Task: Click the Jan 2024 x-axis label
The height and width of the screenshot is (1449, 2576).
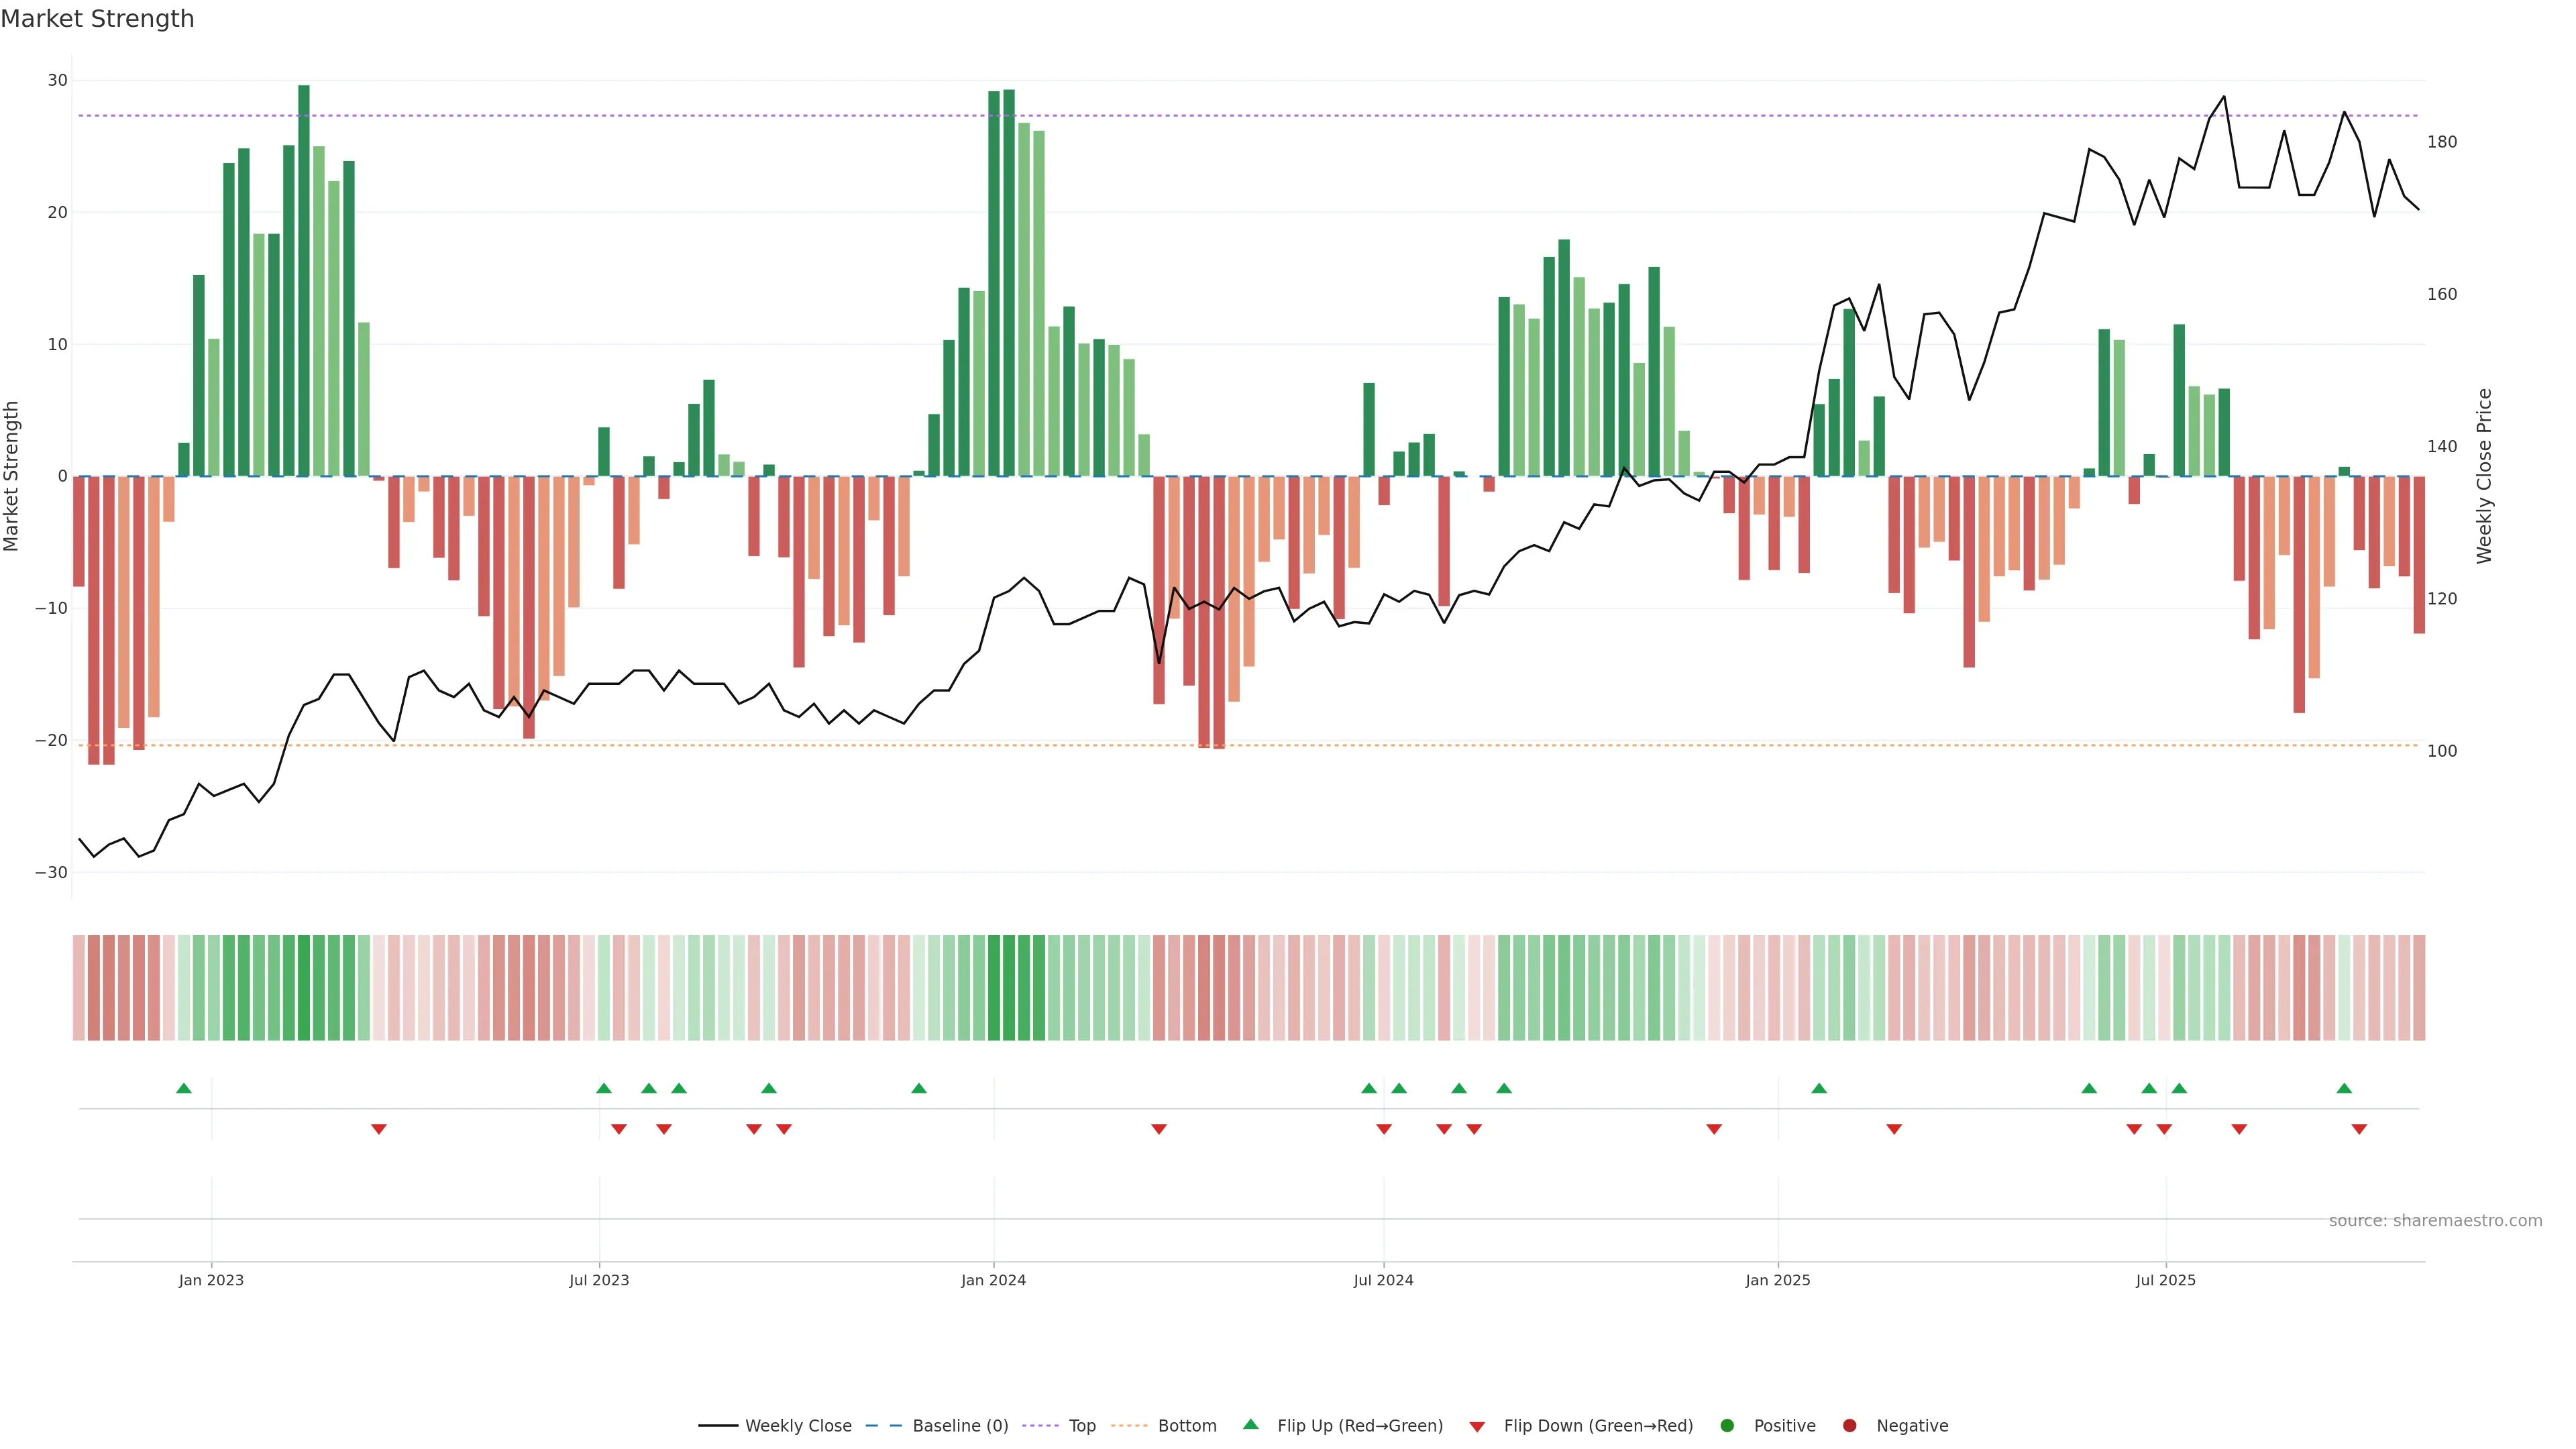Action: tap(993, 1280)
